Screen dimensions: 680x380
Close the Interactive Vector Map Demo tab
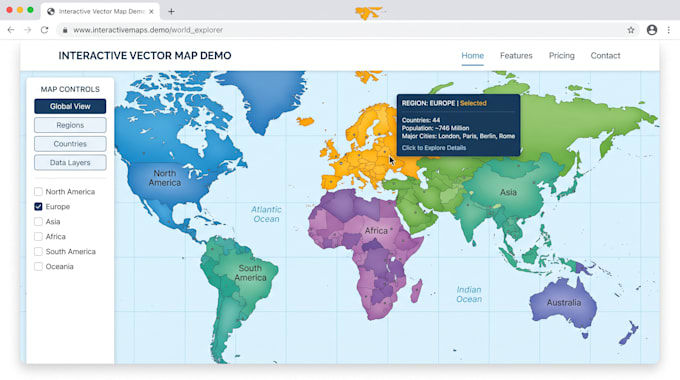click(x=151, y=12)
